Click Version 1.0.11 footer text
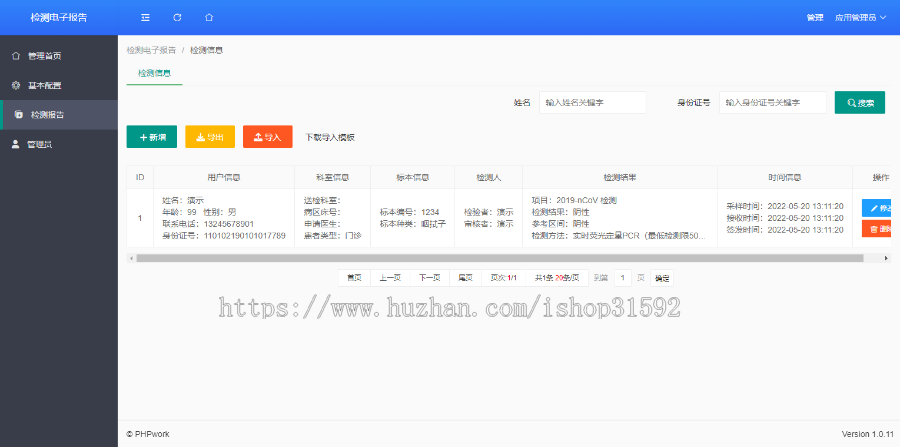This screenshot has height=447, width=900. (868, 434)
